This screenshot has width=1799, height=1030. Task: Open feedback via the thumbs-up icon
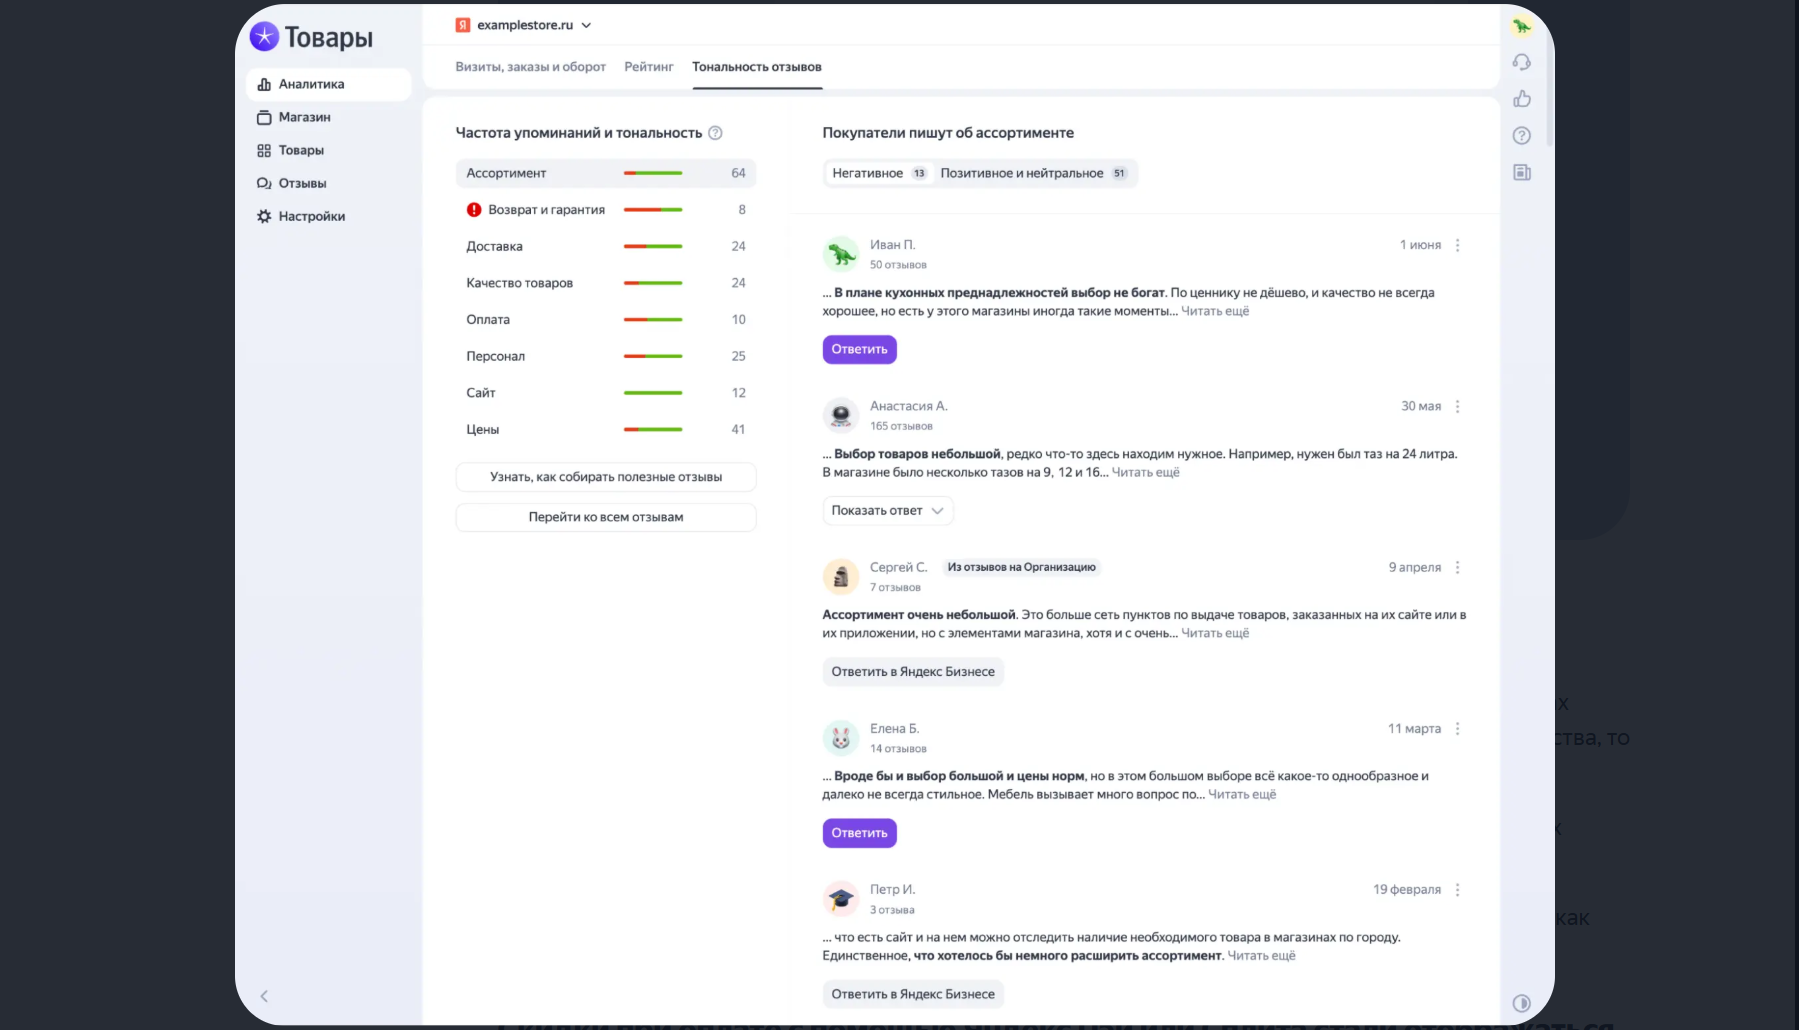[1521, 99]
